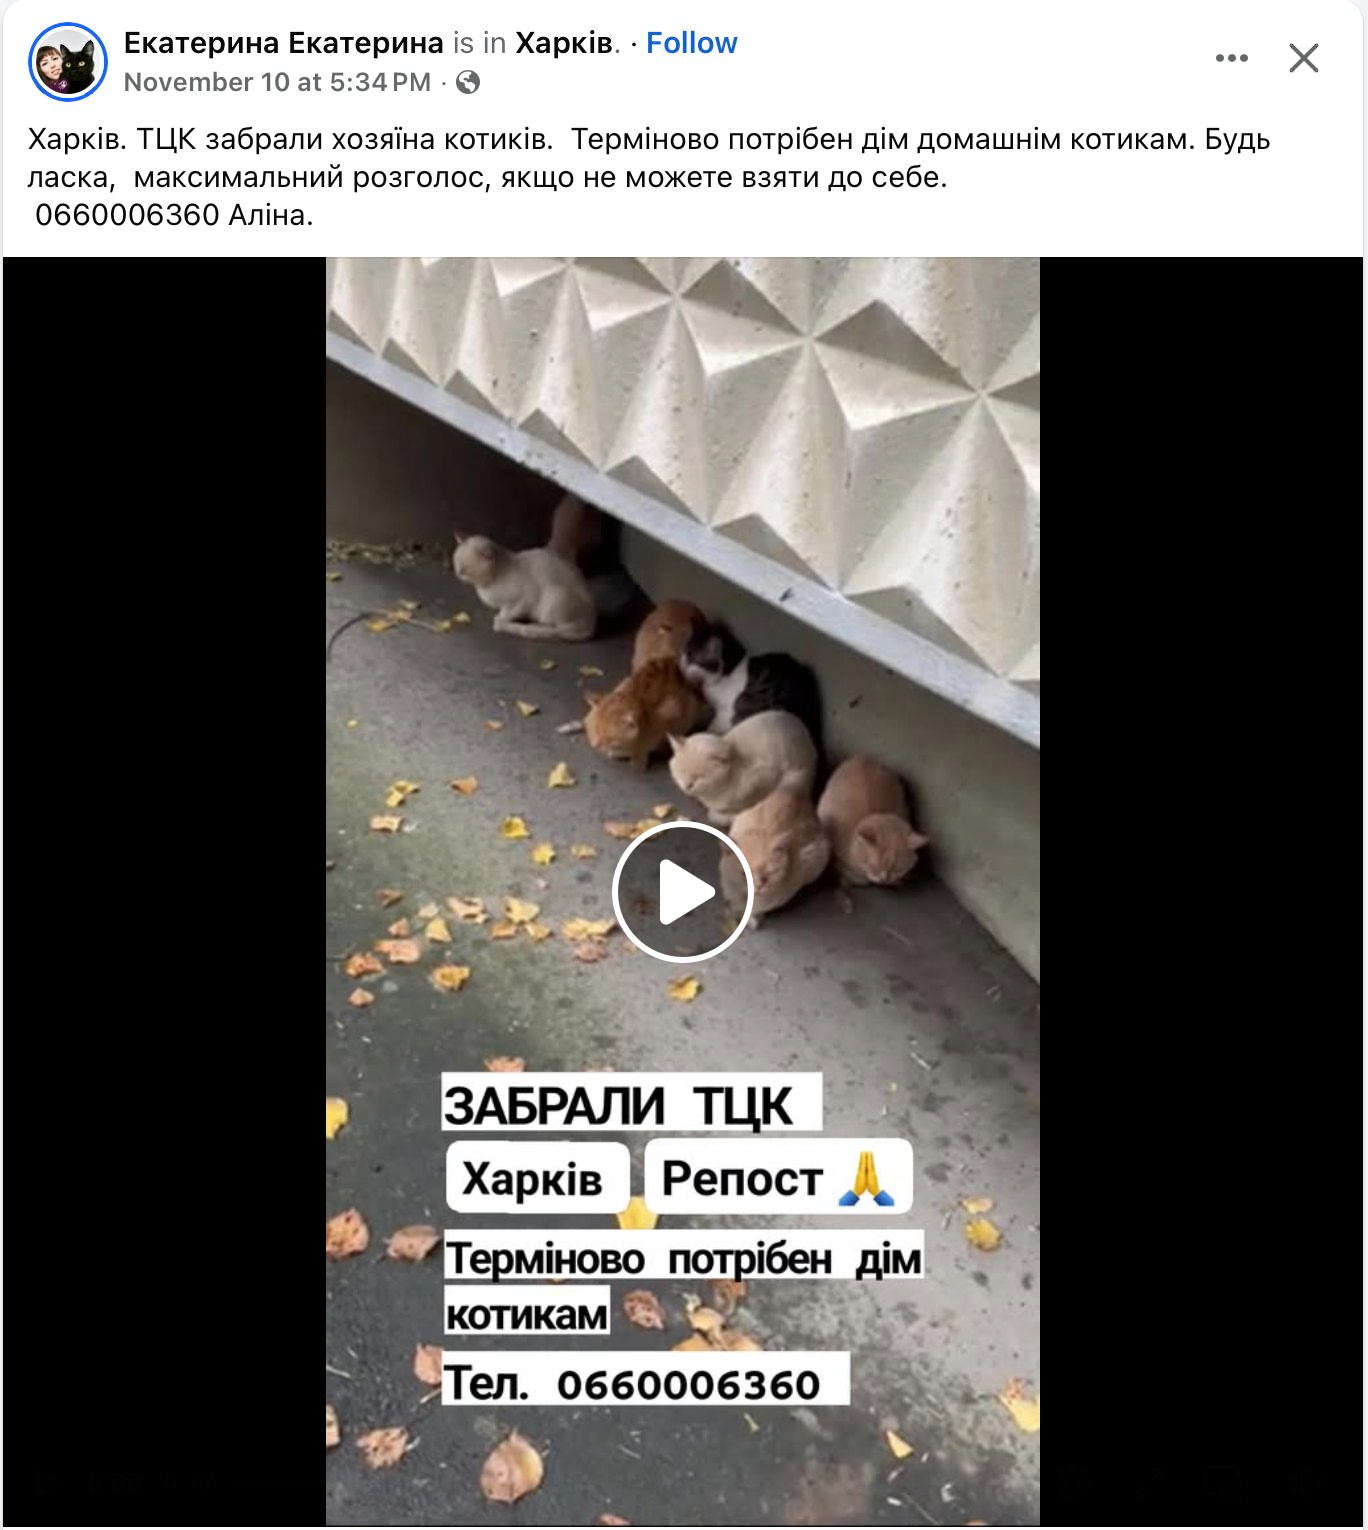Open the Харків location link in header
The image size is (1368, 1530).
click(565, 43)
